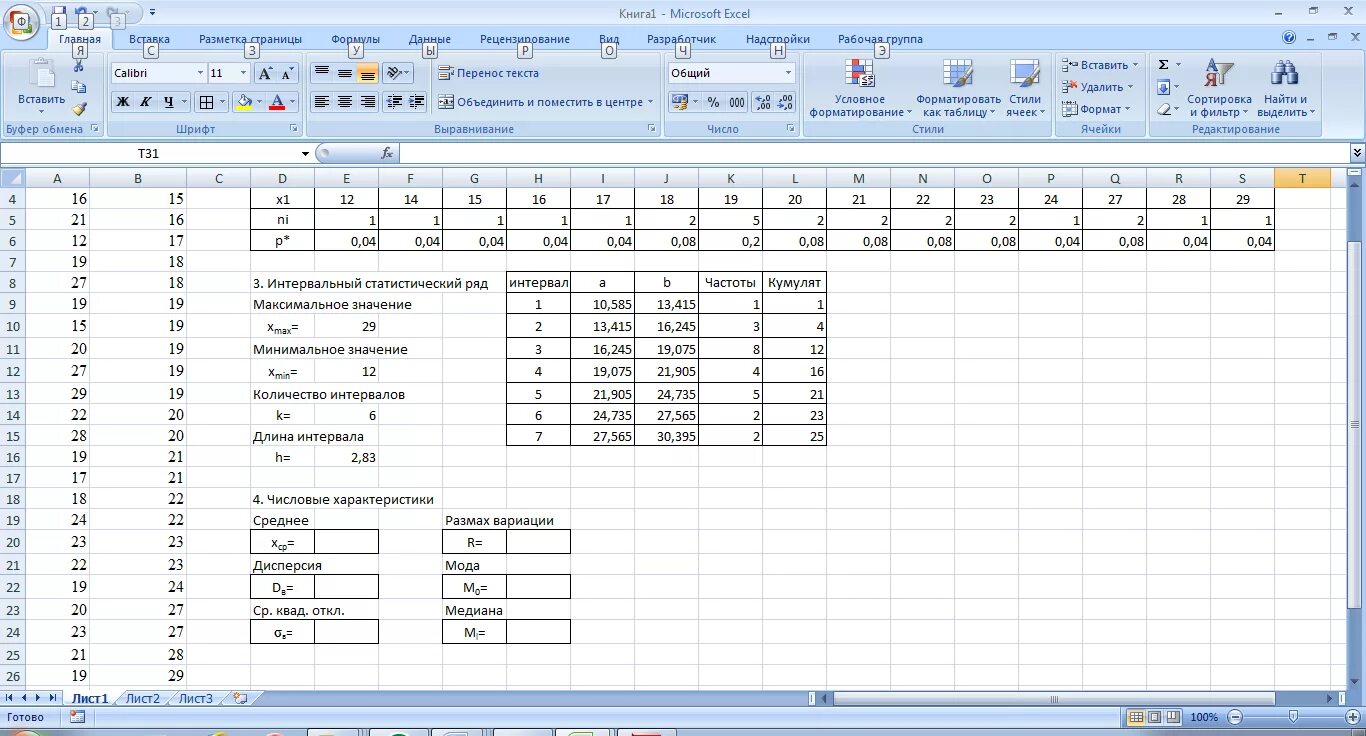Viewport: 1366px width, 736px height.
Task: Align cell content to the bottom
Action: 368,73
